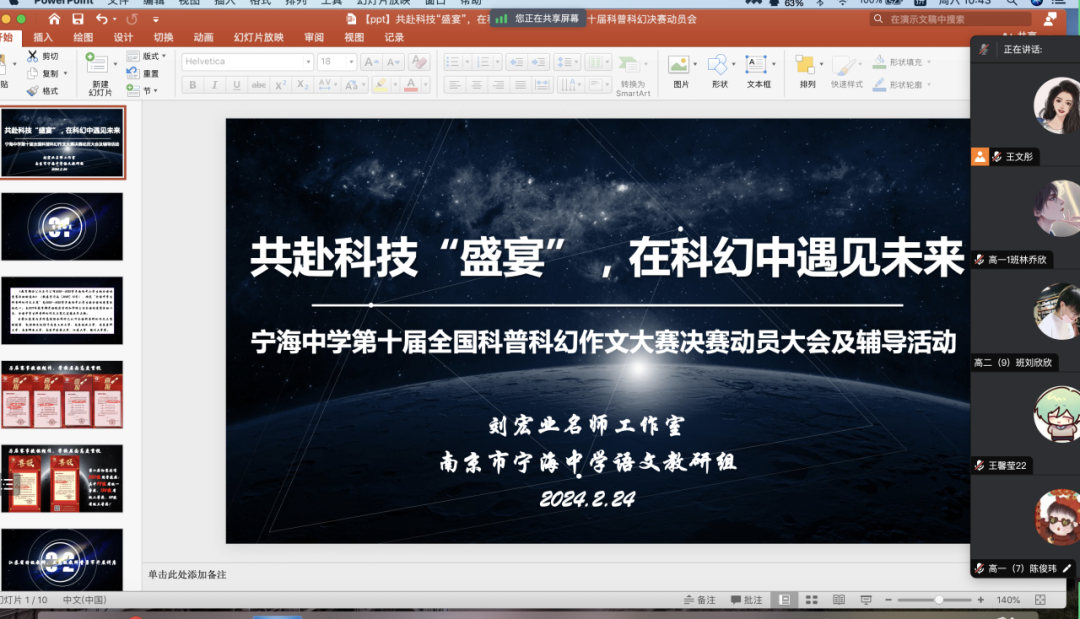
Task: Toggle the Comments (批注) pane
Action: point(747,600)
